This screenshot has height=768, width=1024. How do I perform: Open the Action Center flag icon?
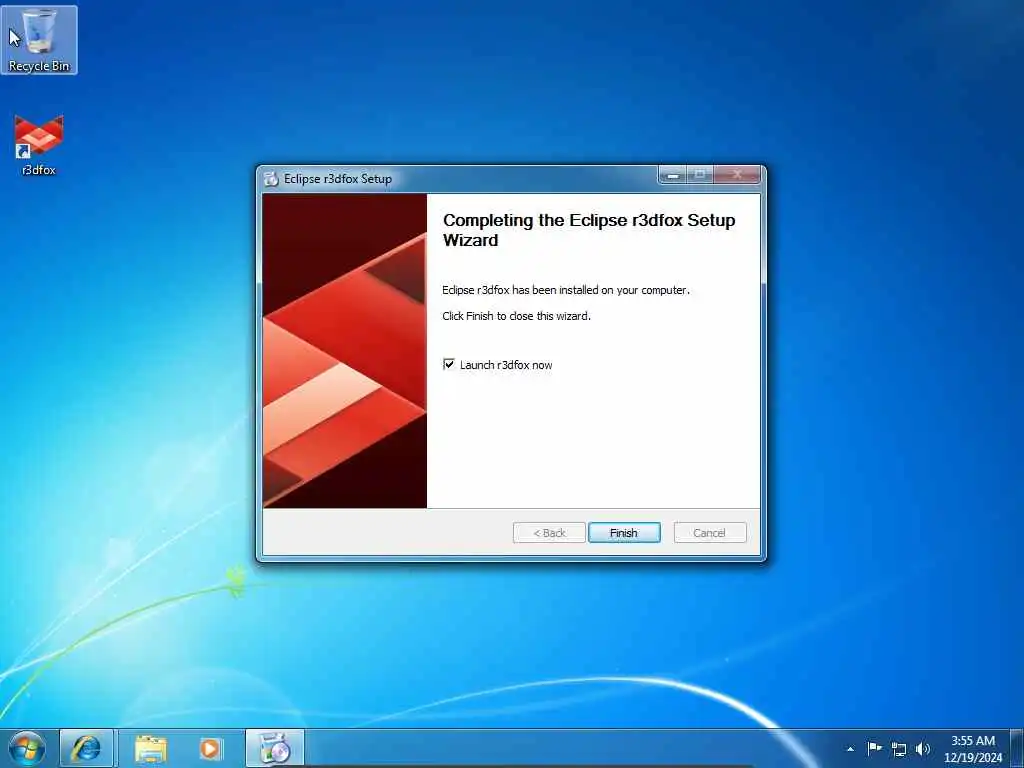pos(874,748)
